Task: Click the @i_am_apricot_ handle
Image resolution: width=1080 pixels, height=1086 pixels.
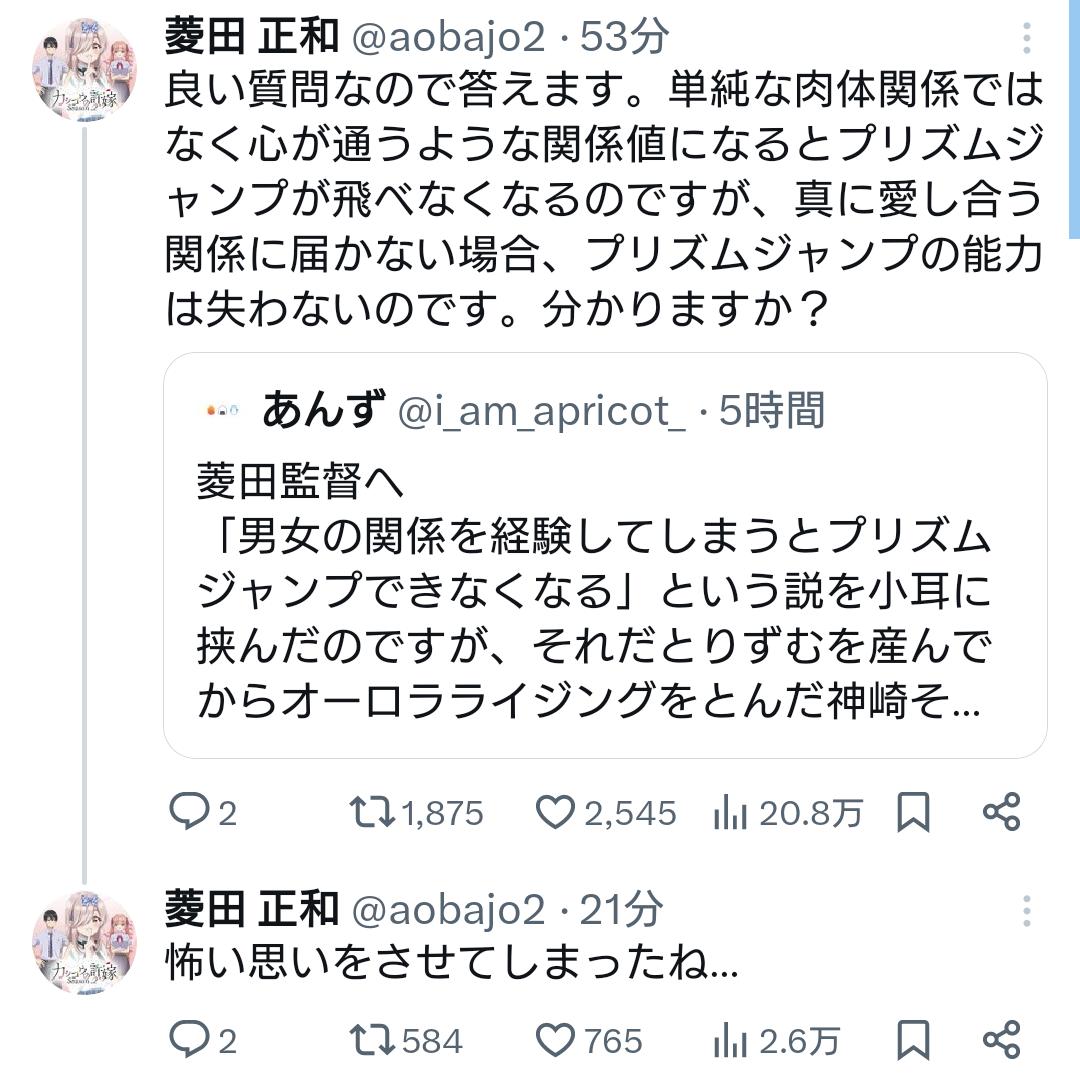Action: click(541, 411)
